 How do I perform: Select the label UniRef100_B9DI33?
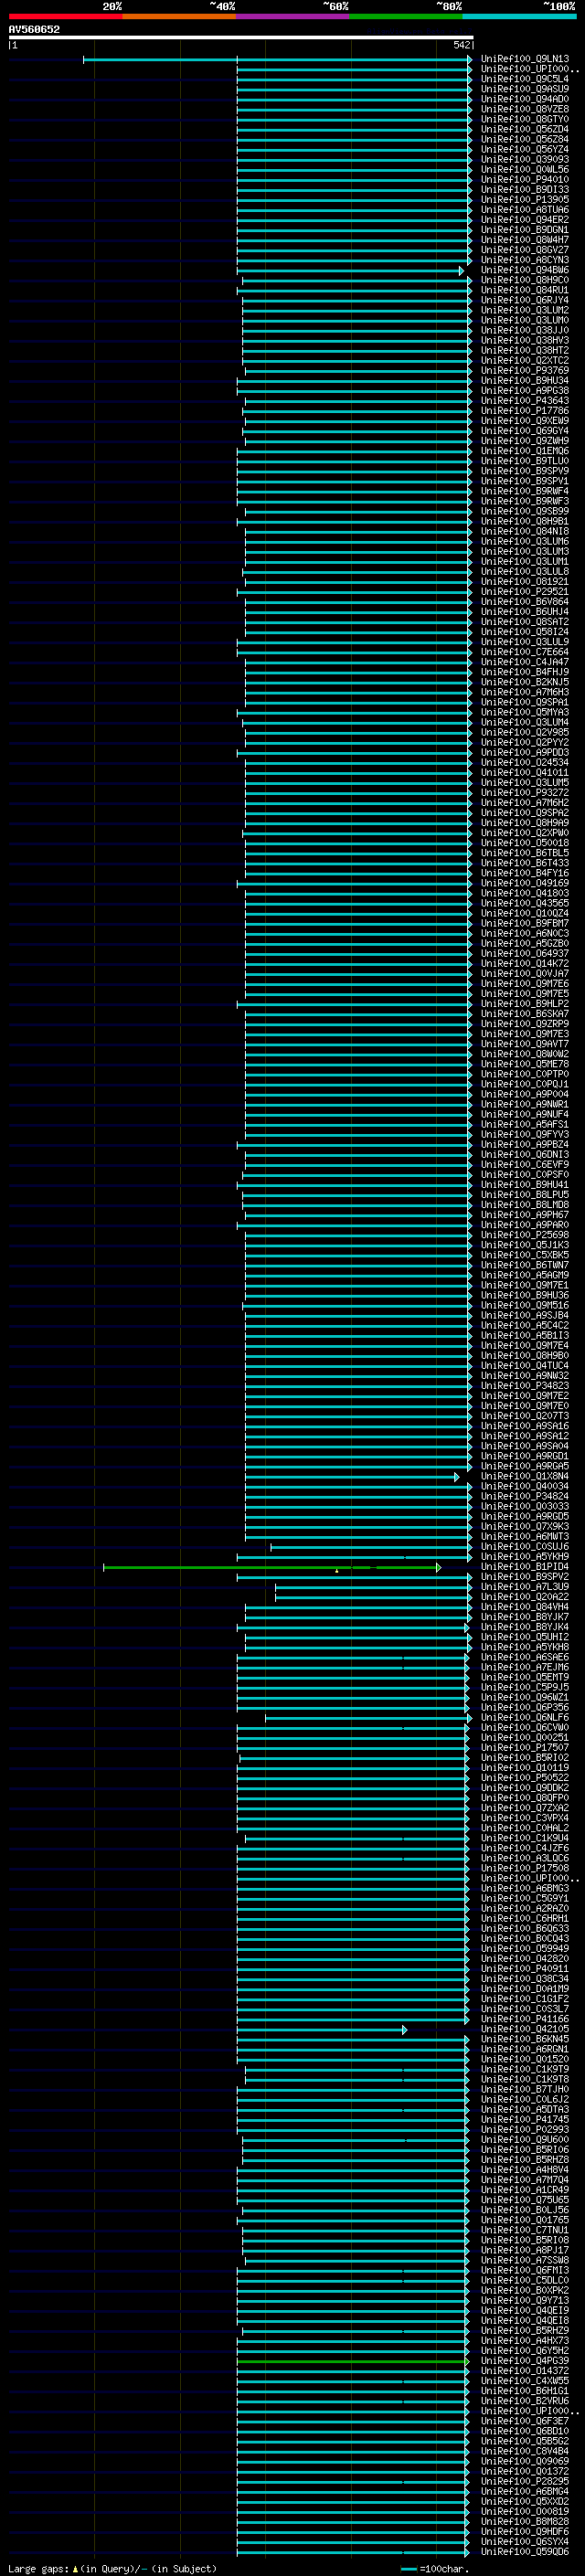coord(525,189)
